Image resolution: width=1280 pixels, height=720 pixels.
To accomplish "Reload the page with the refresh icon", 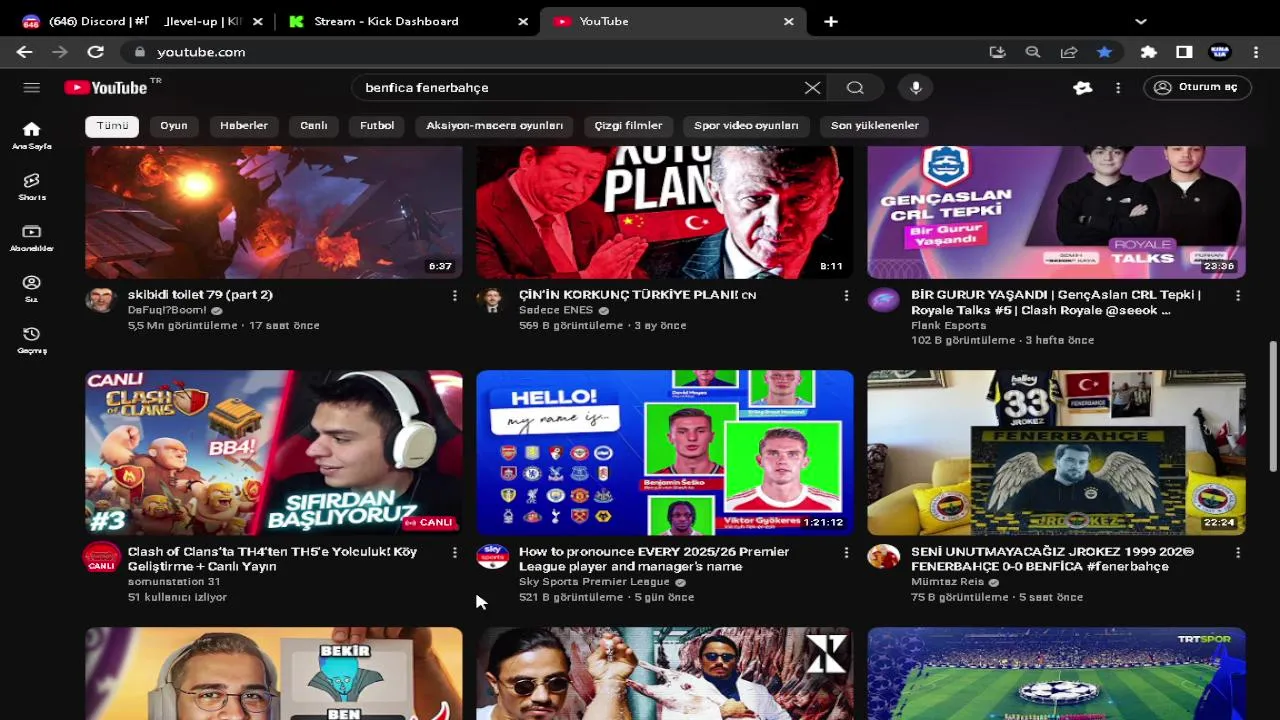I will (96, 52).
